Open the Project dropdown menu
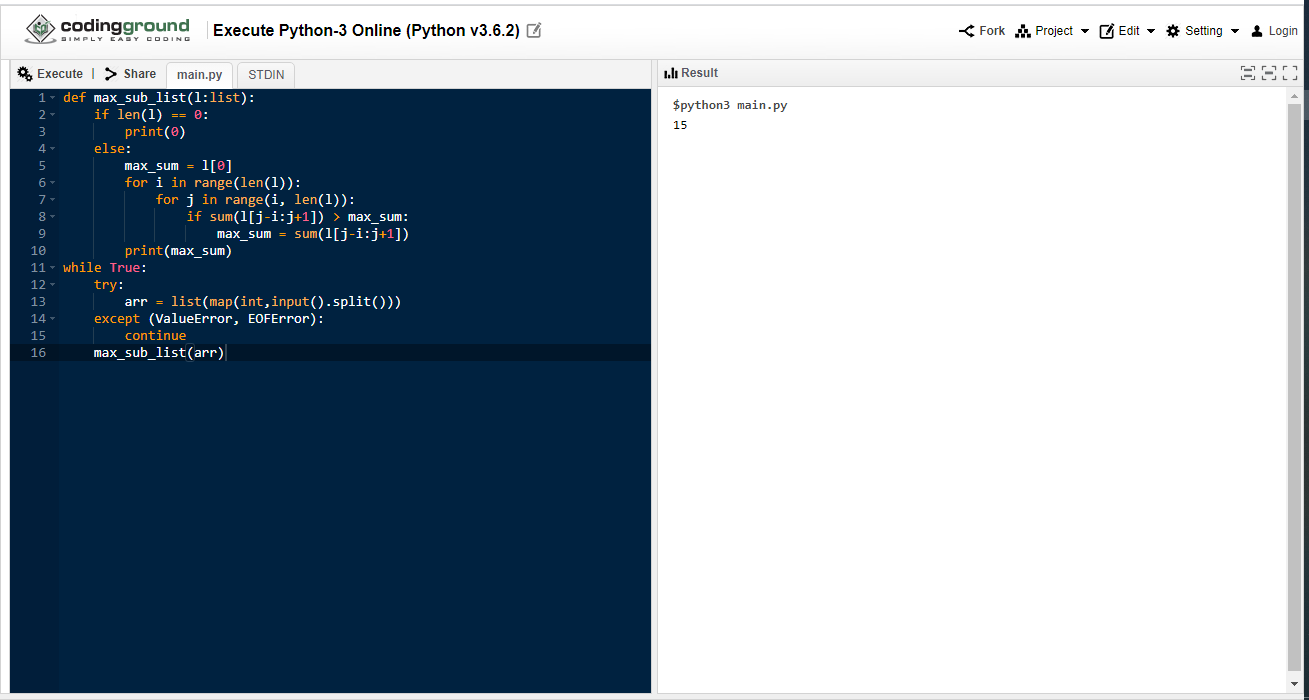This screenshot has width=1309, height=700. 1052,31
